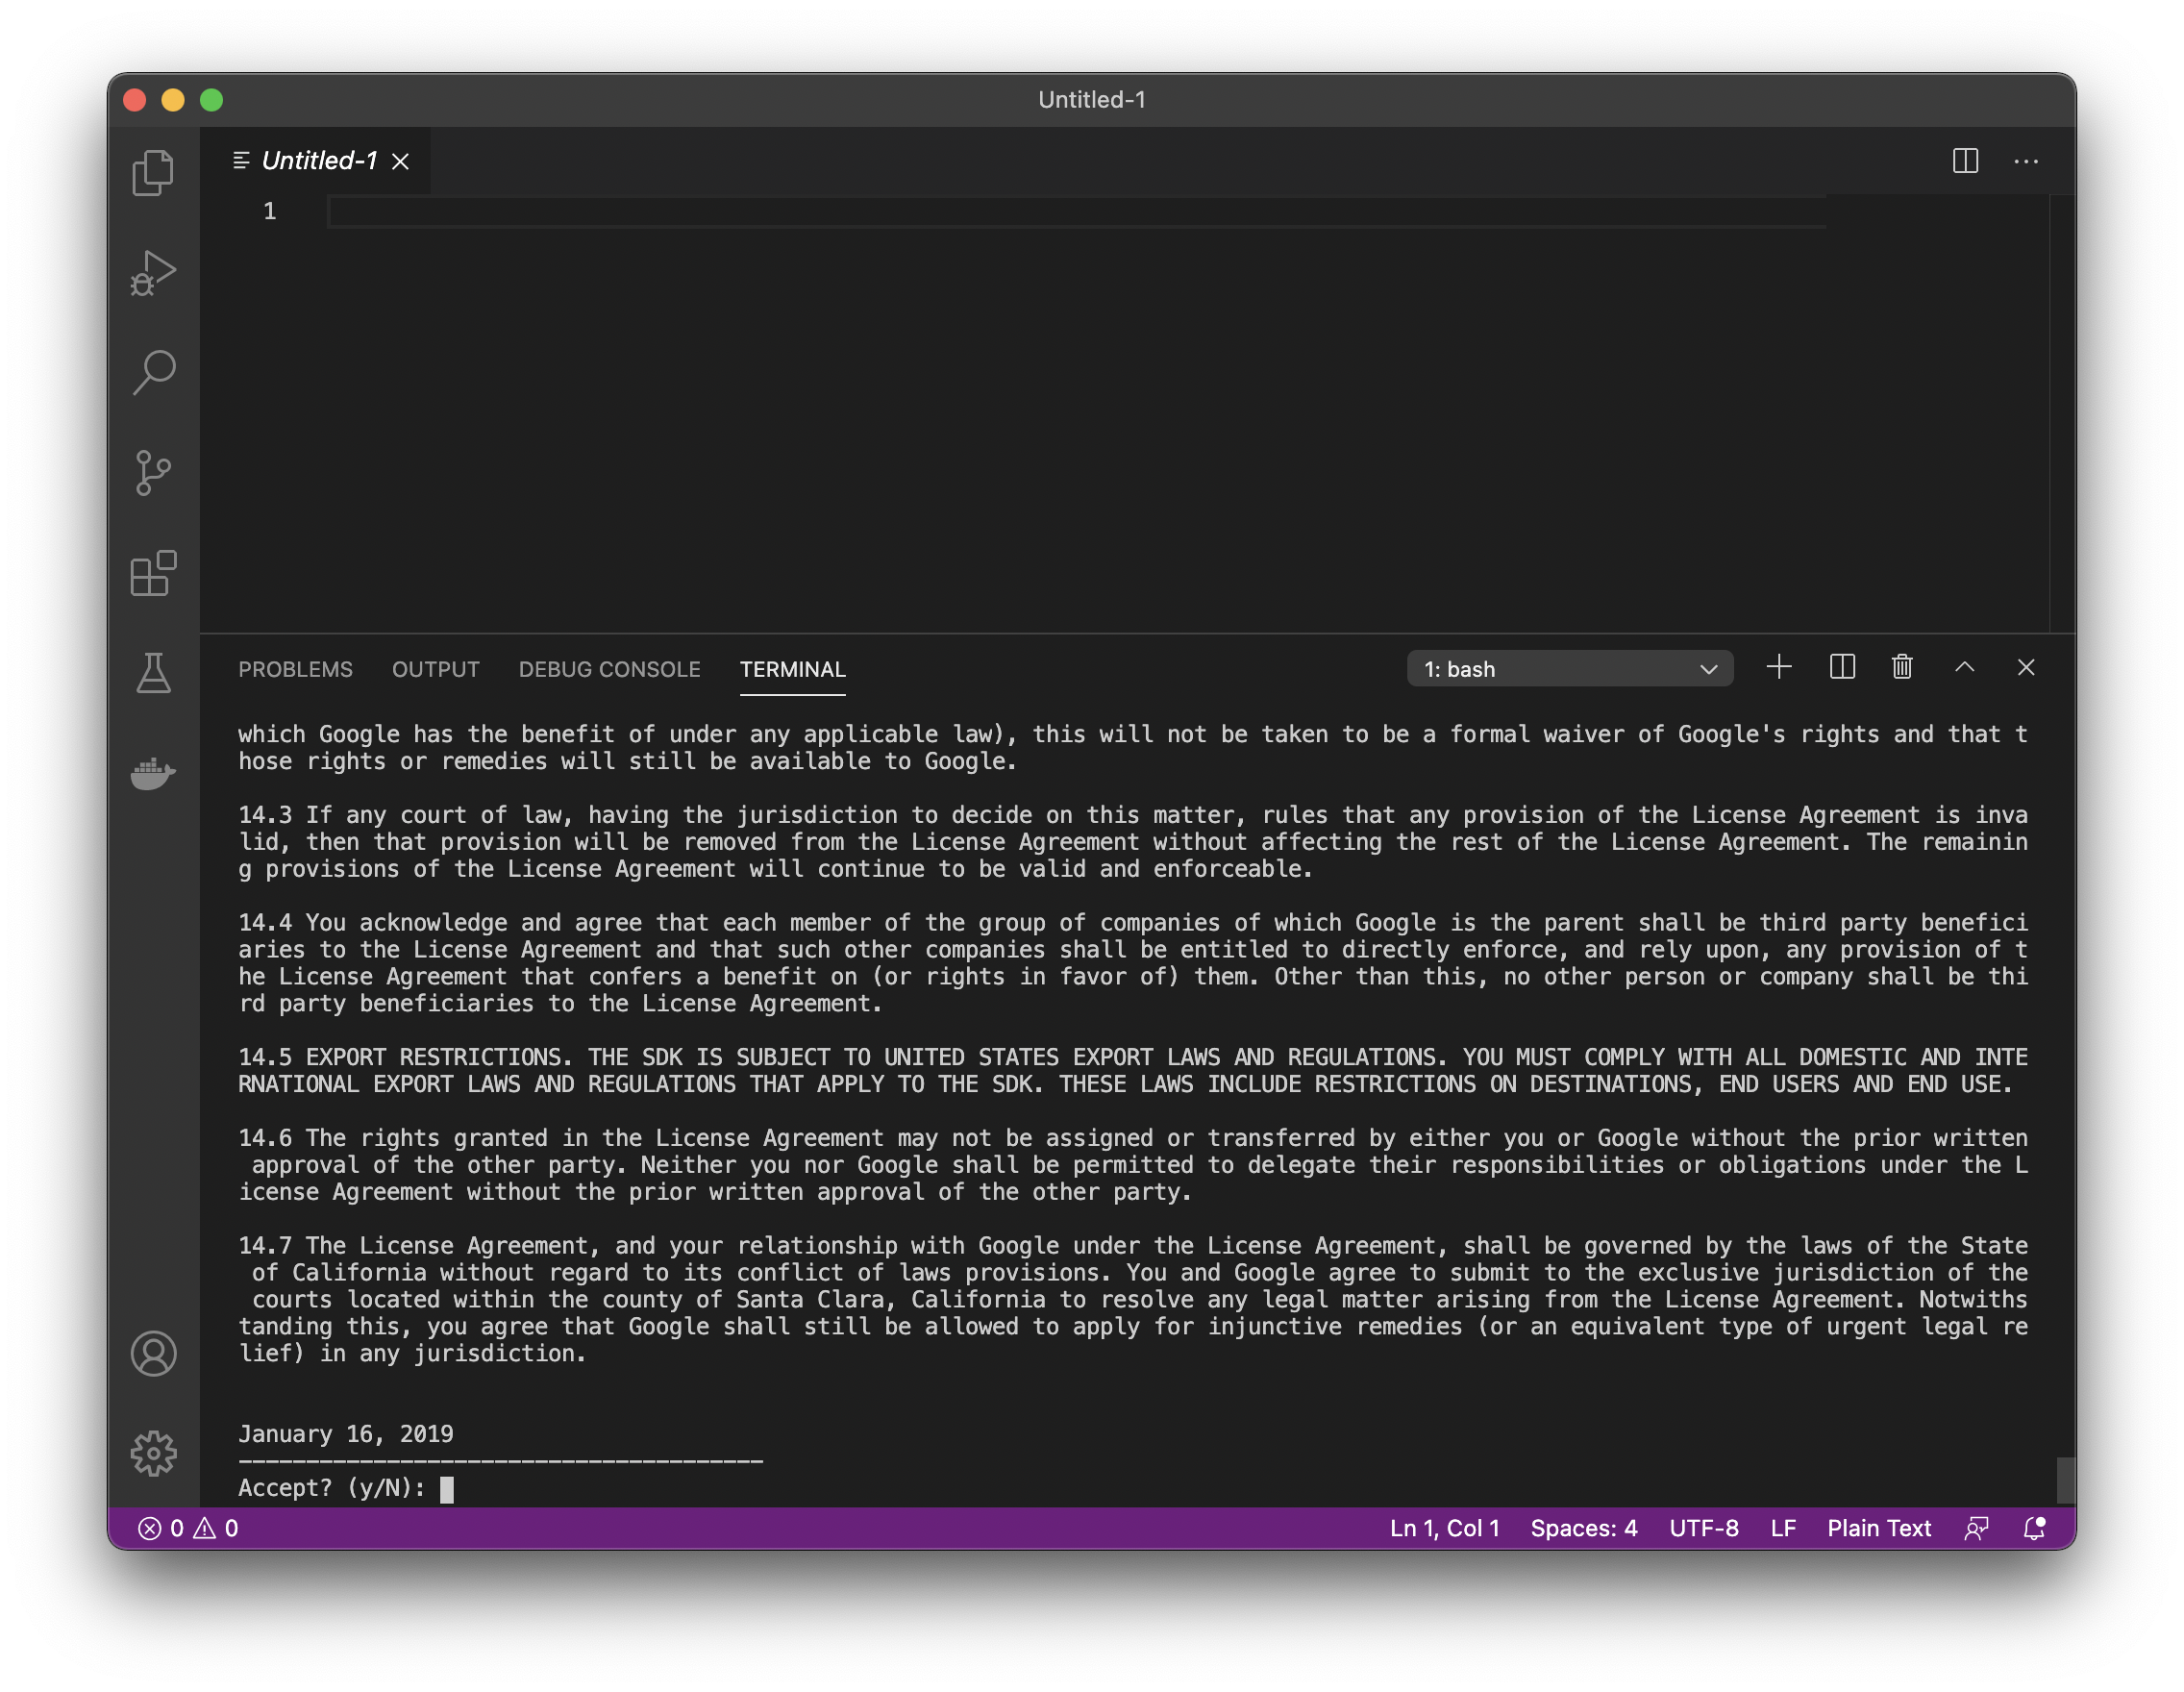
Task: Click the '14.4 You acknowledge' paragraph
Action: point(1133,962)
